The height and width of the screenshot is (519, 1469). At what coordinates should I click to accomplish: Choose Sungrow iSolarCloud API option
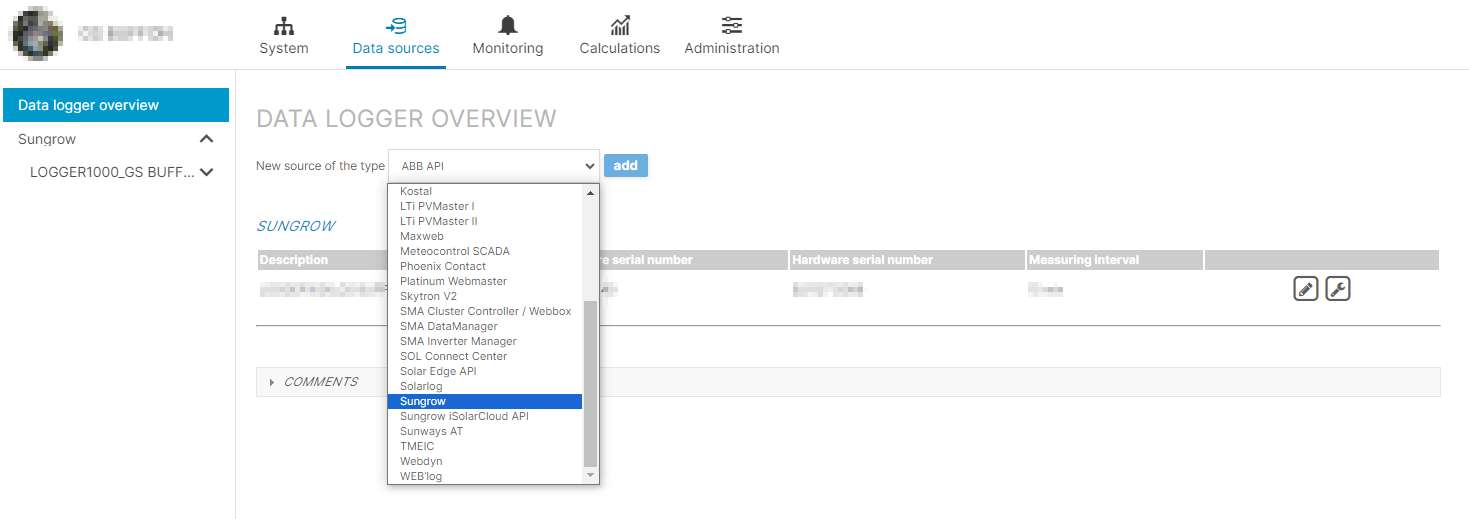click(485, 416)
